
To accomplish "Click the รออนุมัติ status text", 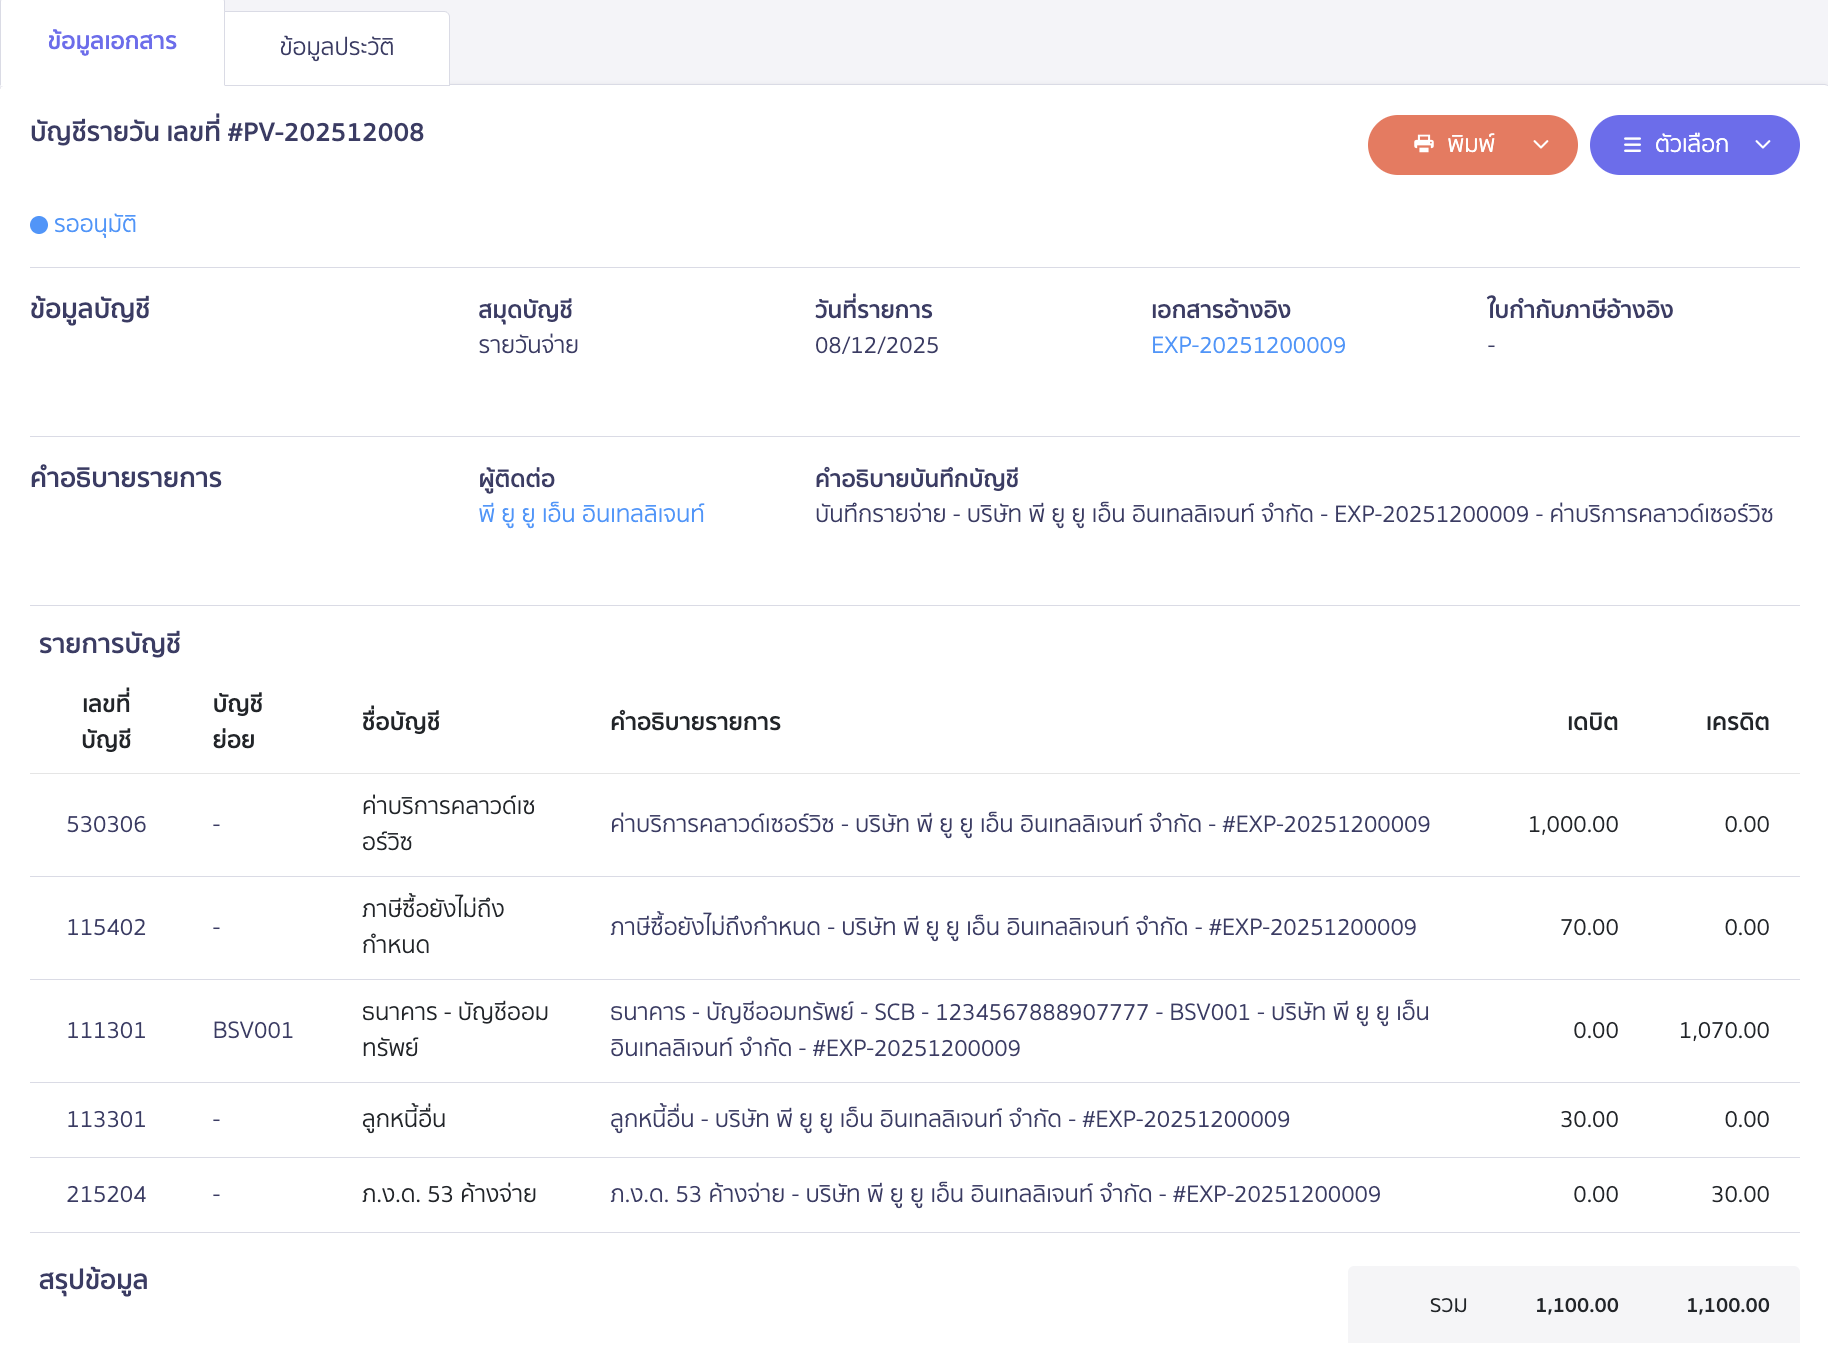I will [x=95, y=225].
